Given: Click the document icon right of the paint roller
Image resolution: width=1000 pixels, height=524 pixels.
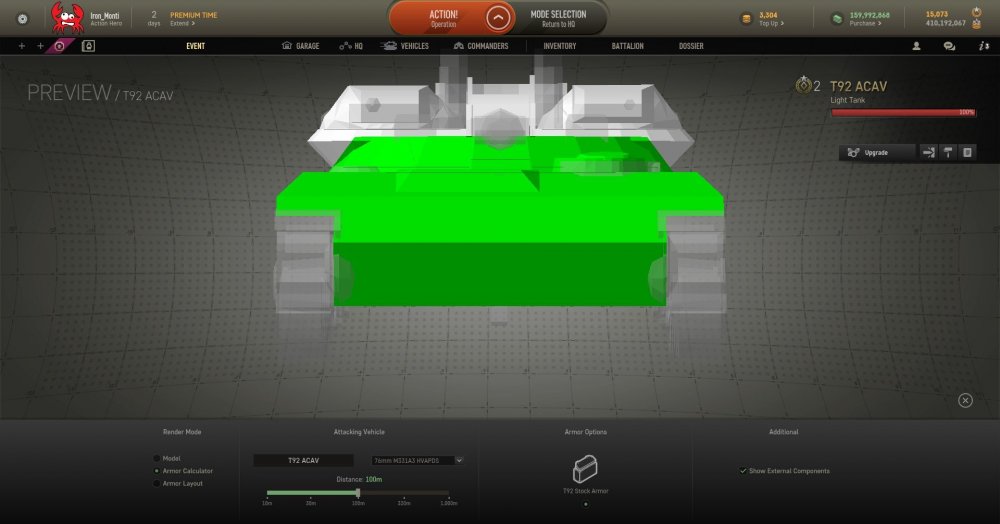Looking at the screenshot, I should (967, 152).
